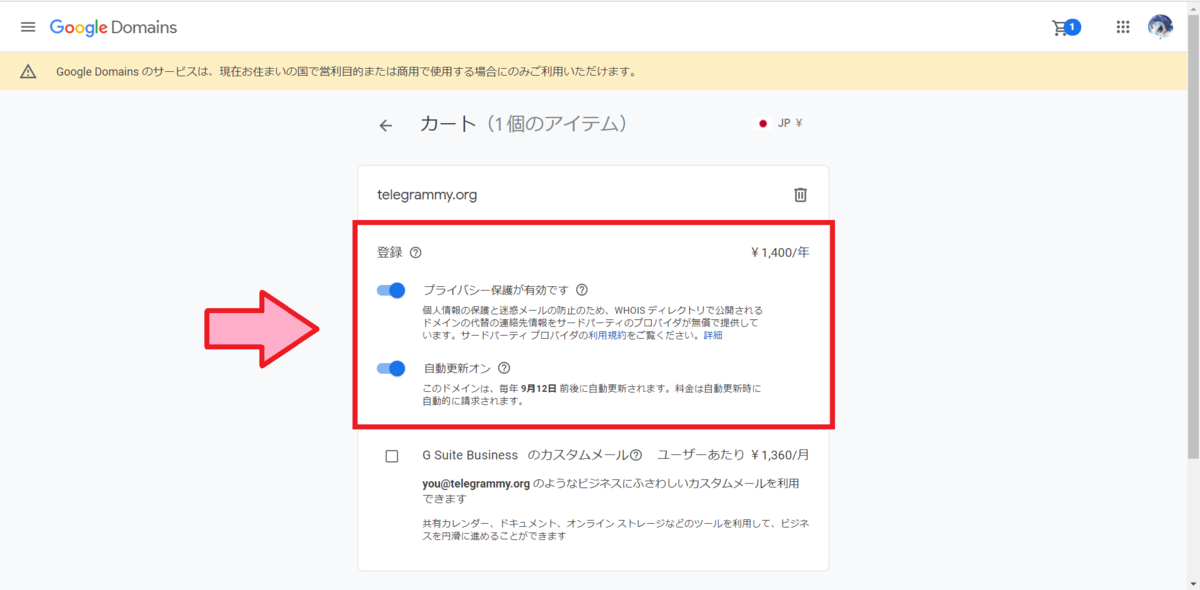This screenshot has width=1200, height=590.
Task: Click the ¥1,400/年 price
Action: (x=780, y=253)
